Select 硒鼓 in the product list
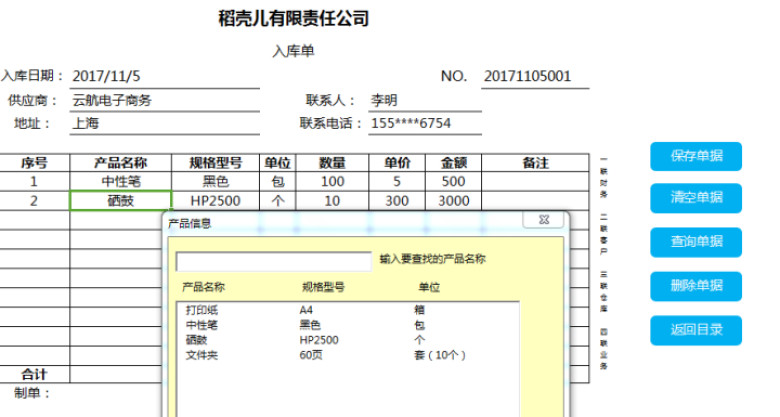This screenshot has width=780, height=417. coord(196,340)
